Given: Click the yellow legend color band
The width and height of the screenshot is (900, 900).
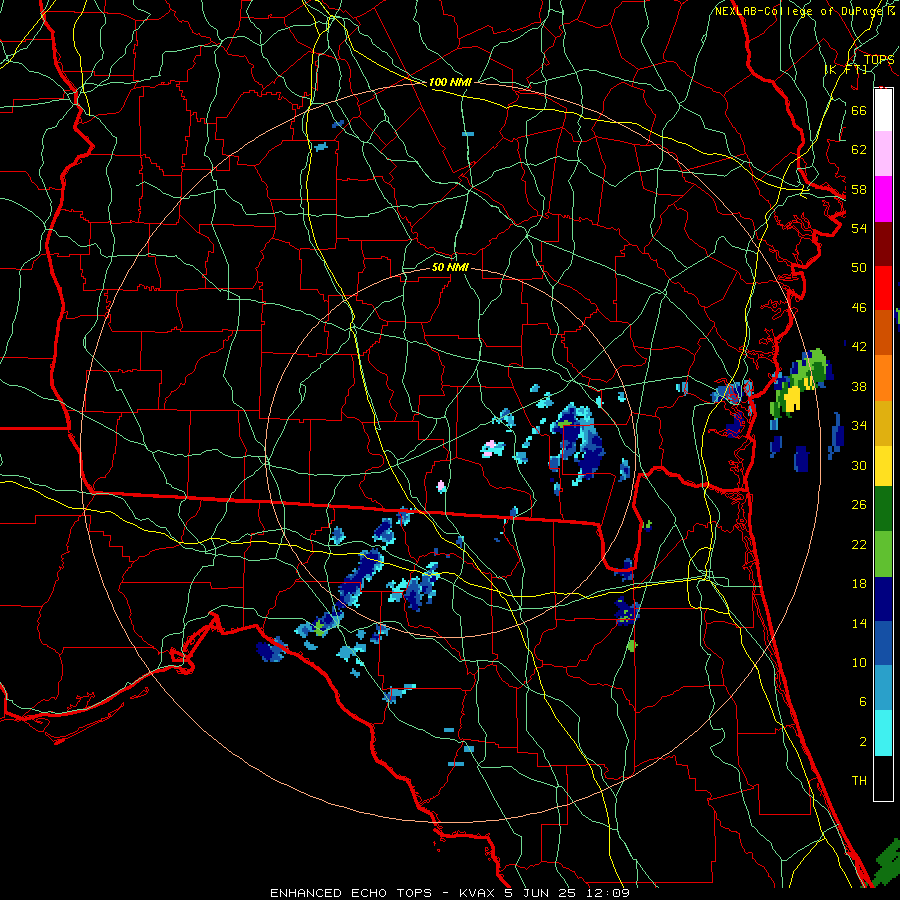Looking at the screenshot, I should coord(883,466).
